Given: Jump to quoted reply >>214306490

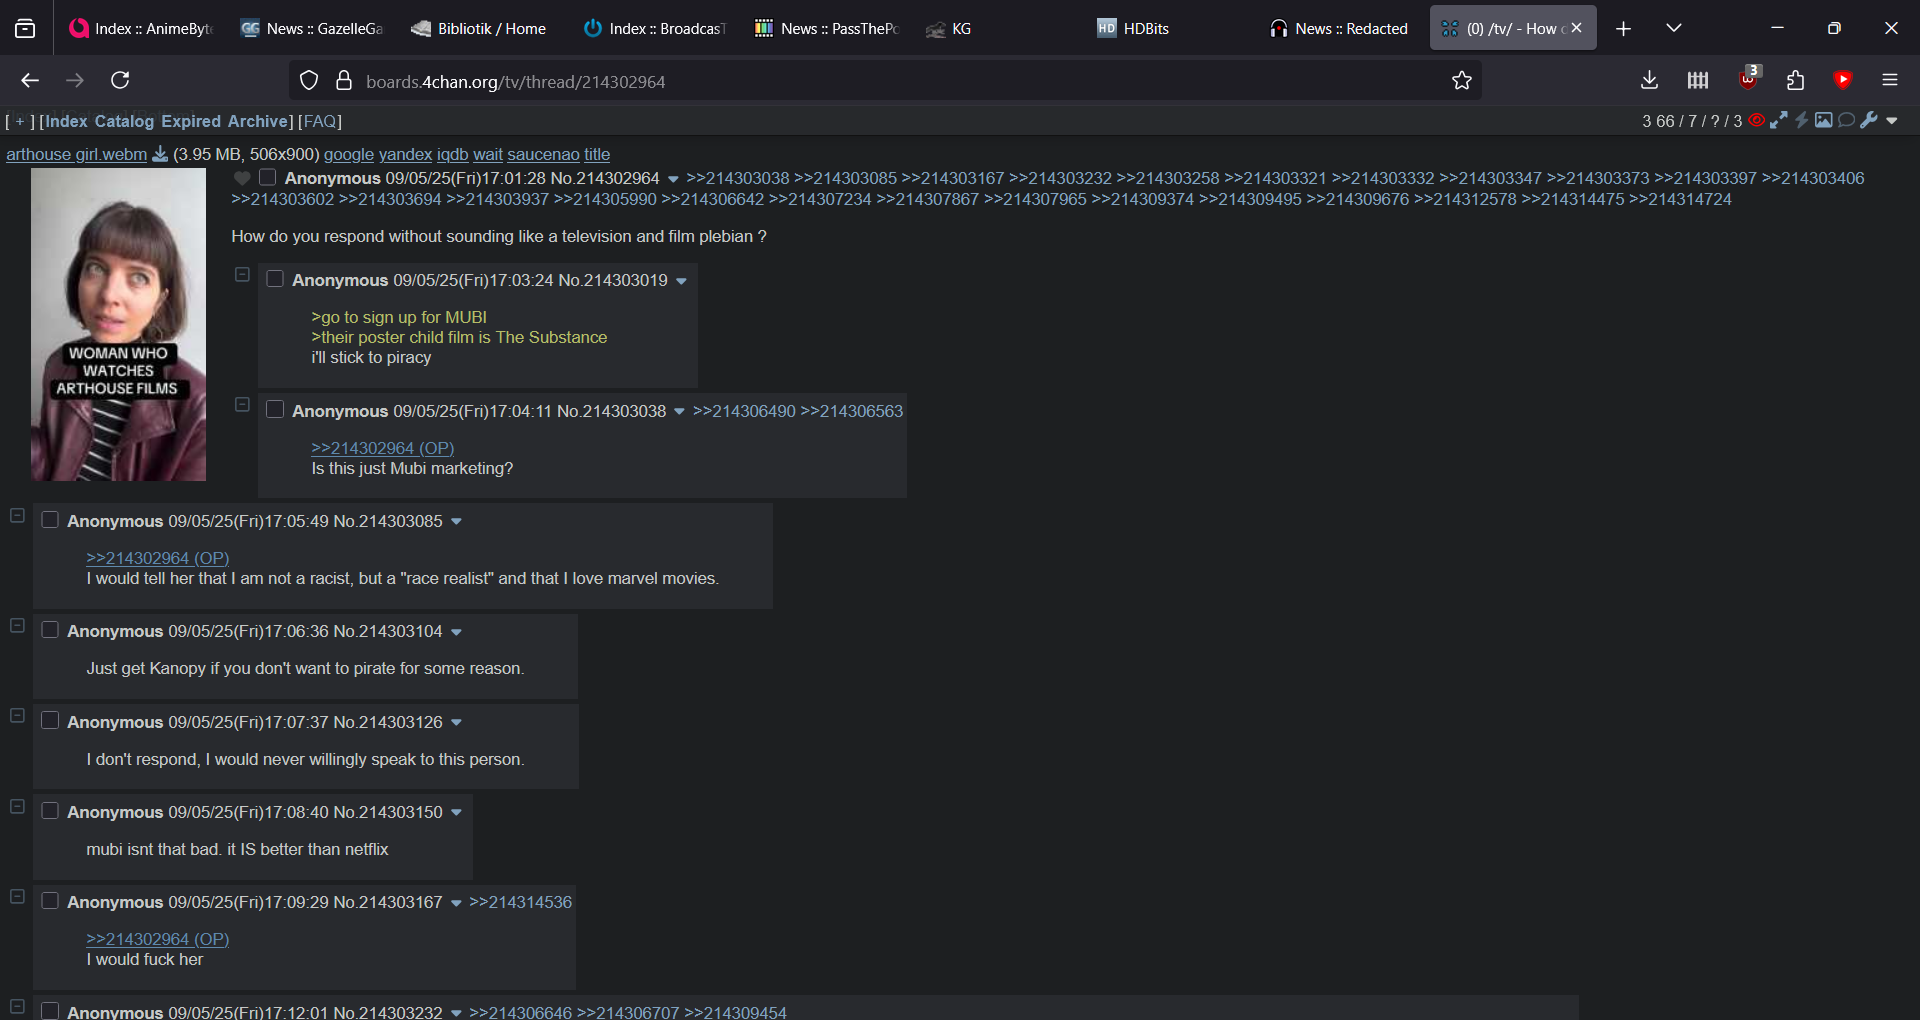Looking at the screenshot, I should [x=744, y=411].
